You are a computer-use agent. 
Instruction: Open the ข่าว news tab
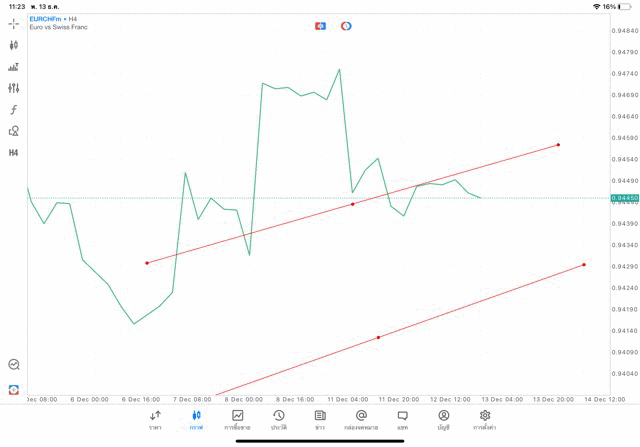pyautogui.click(x=320, y=420)
